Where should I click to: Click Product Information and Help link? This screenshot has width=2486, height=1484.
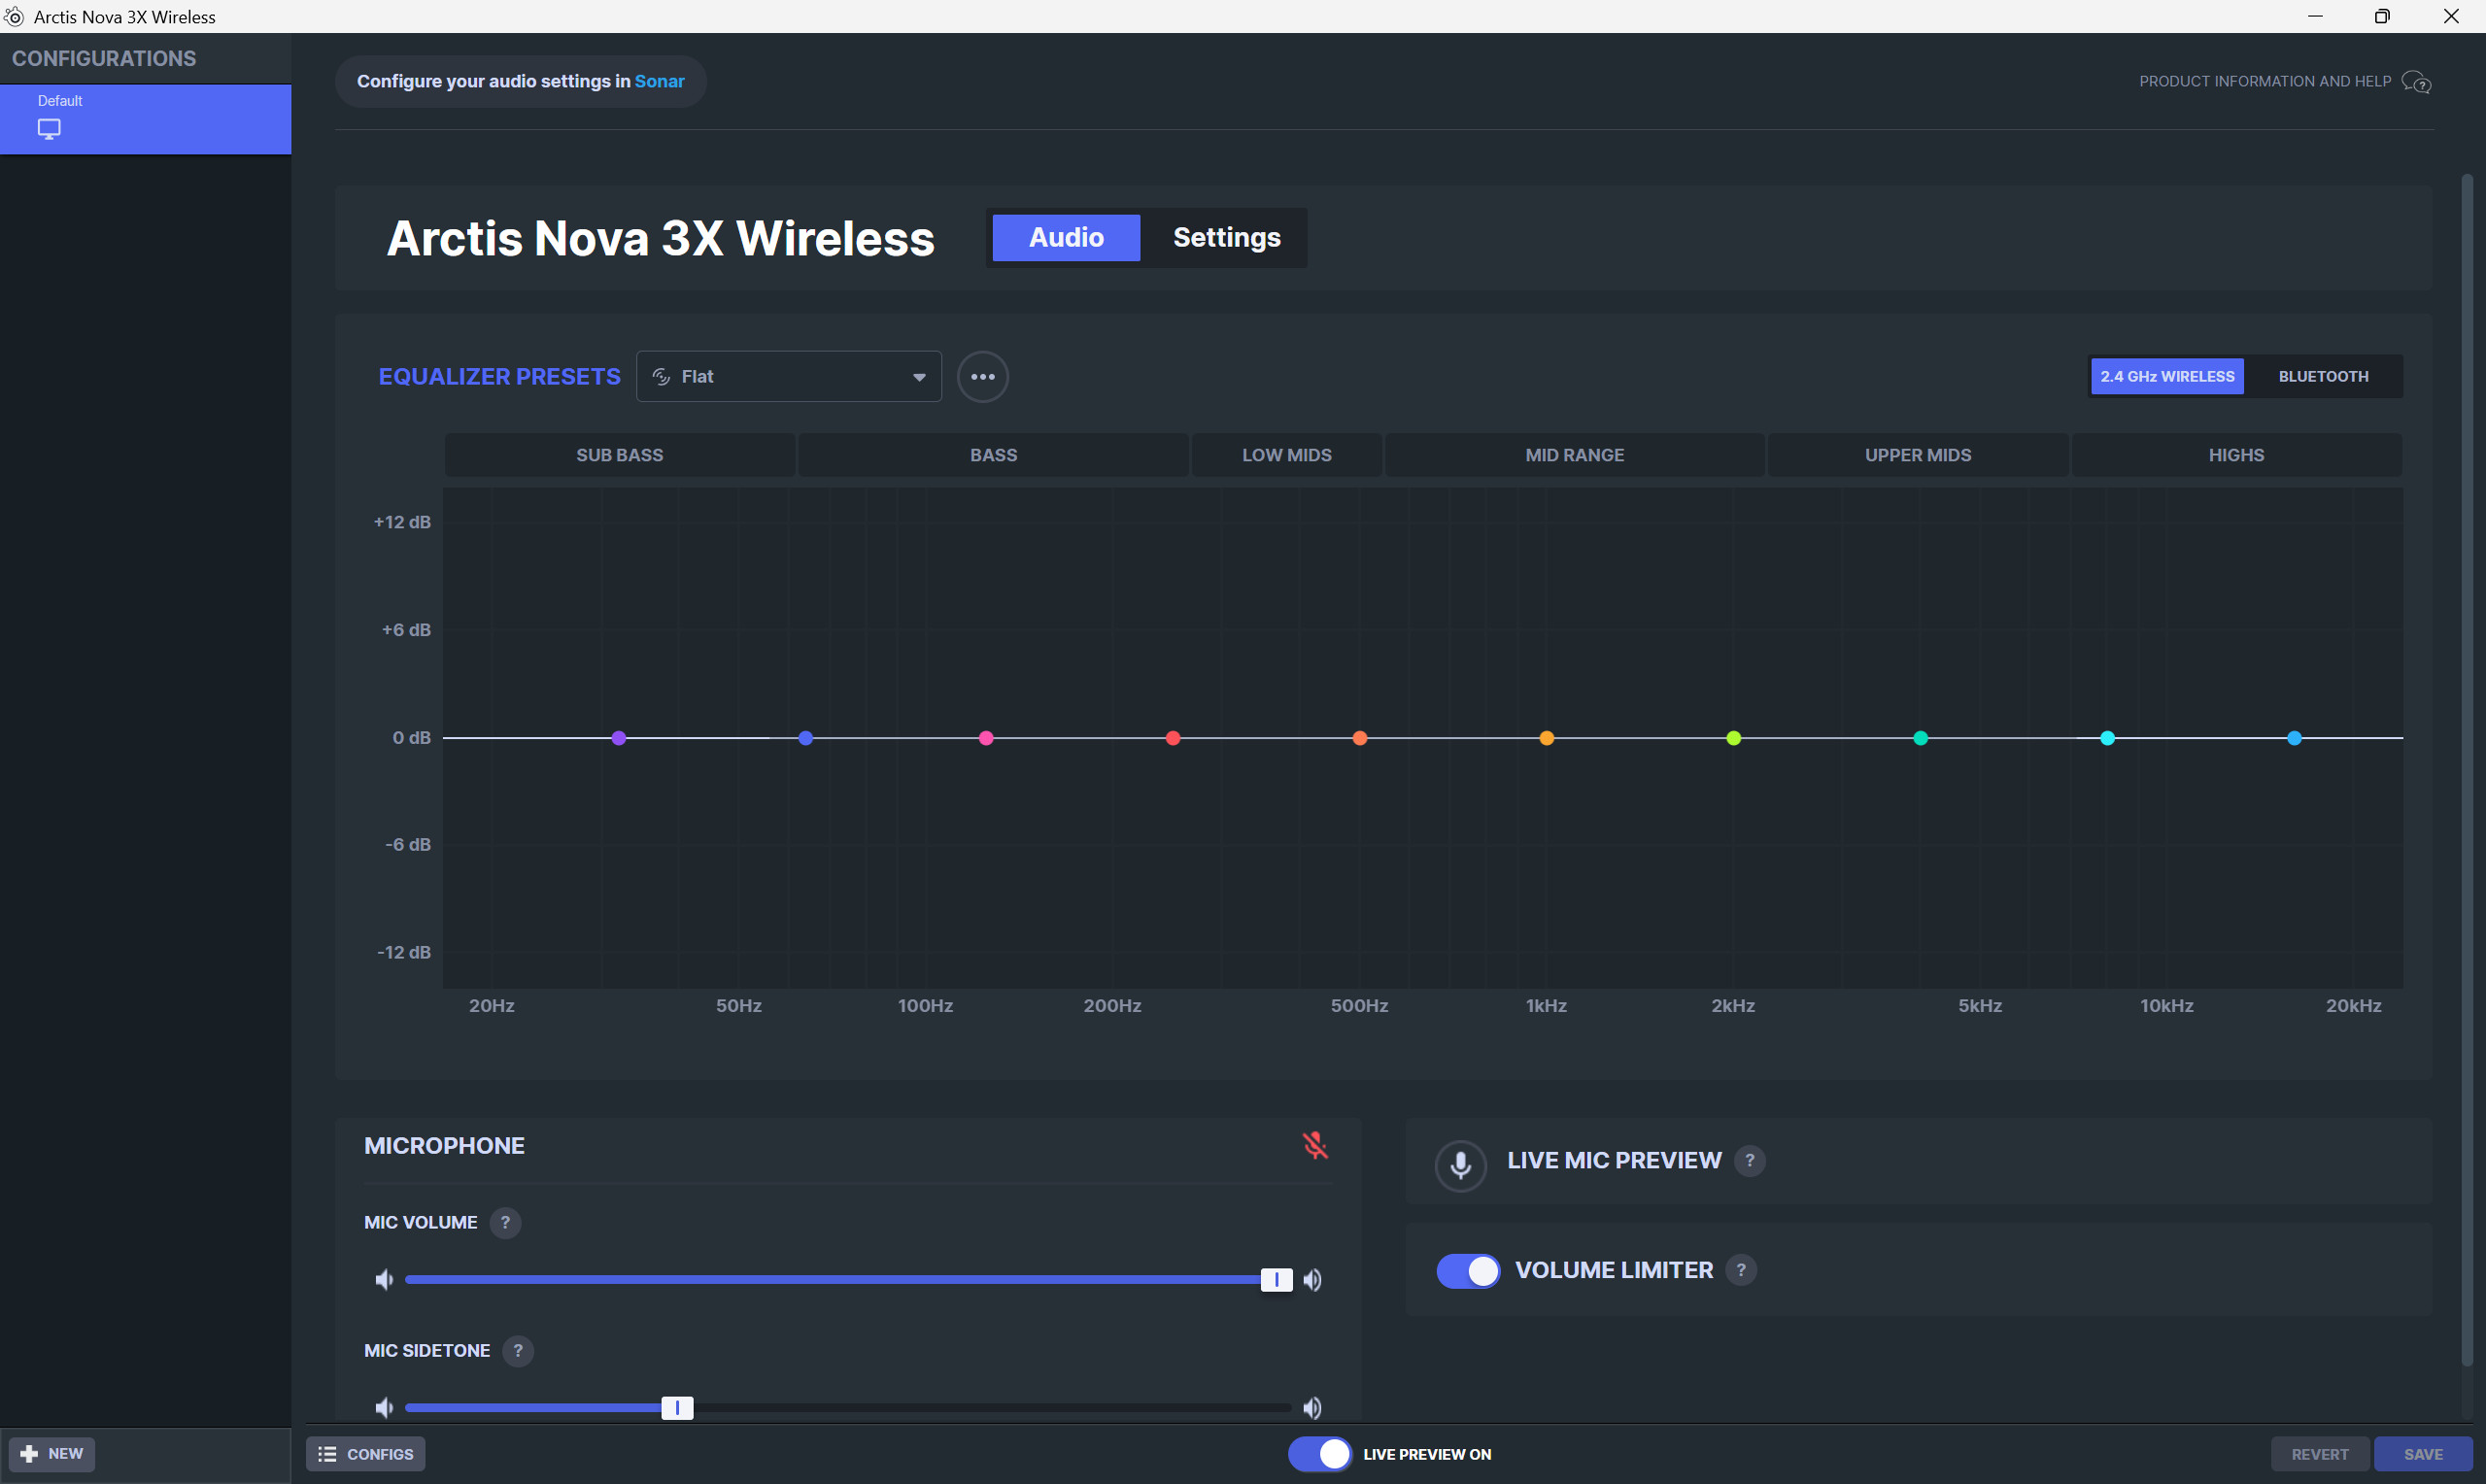[2265, 82]
